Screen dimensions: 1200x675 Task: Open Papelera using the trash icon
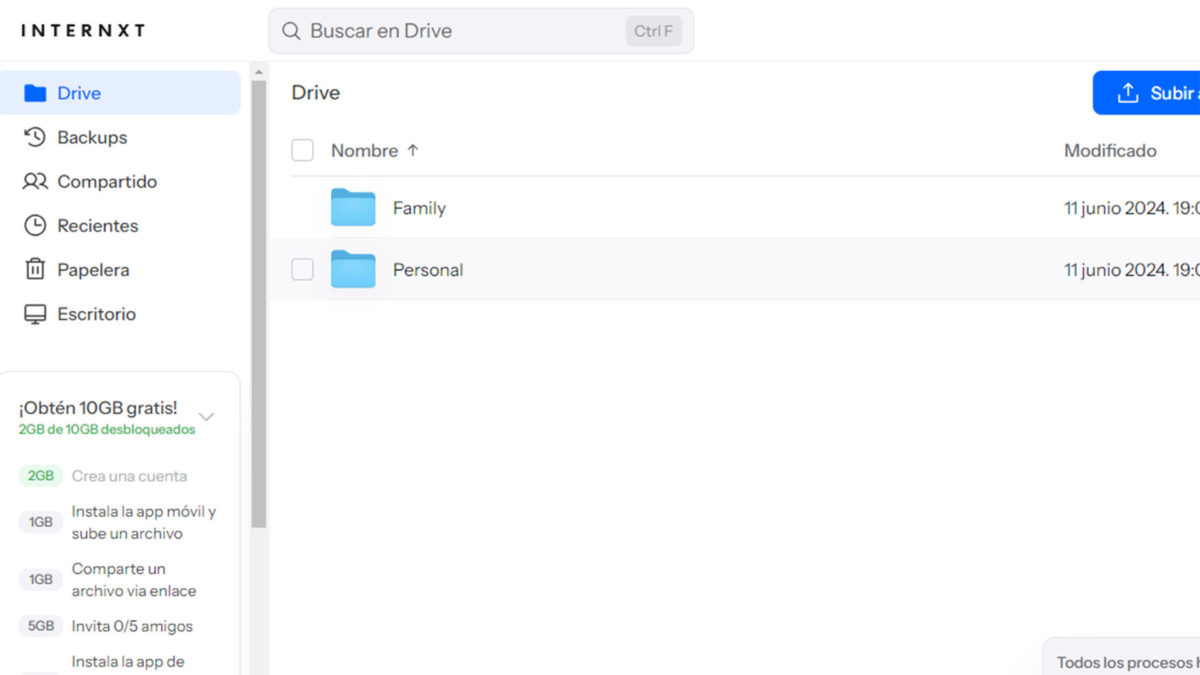pyautogui.click(x=35, y=270)
